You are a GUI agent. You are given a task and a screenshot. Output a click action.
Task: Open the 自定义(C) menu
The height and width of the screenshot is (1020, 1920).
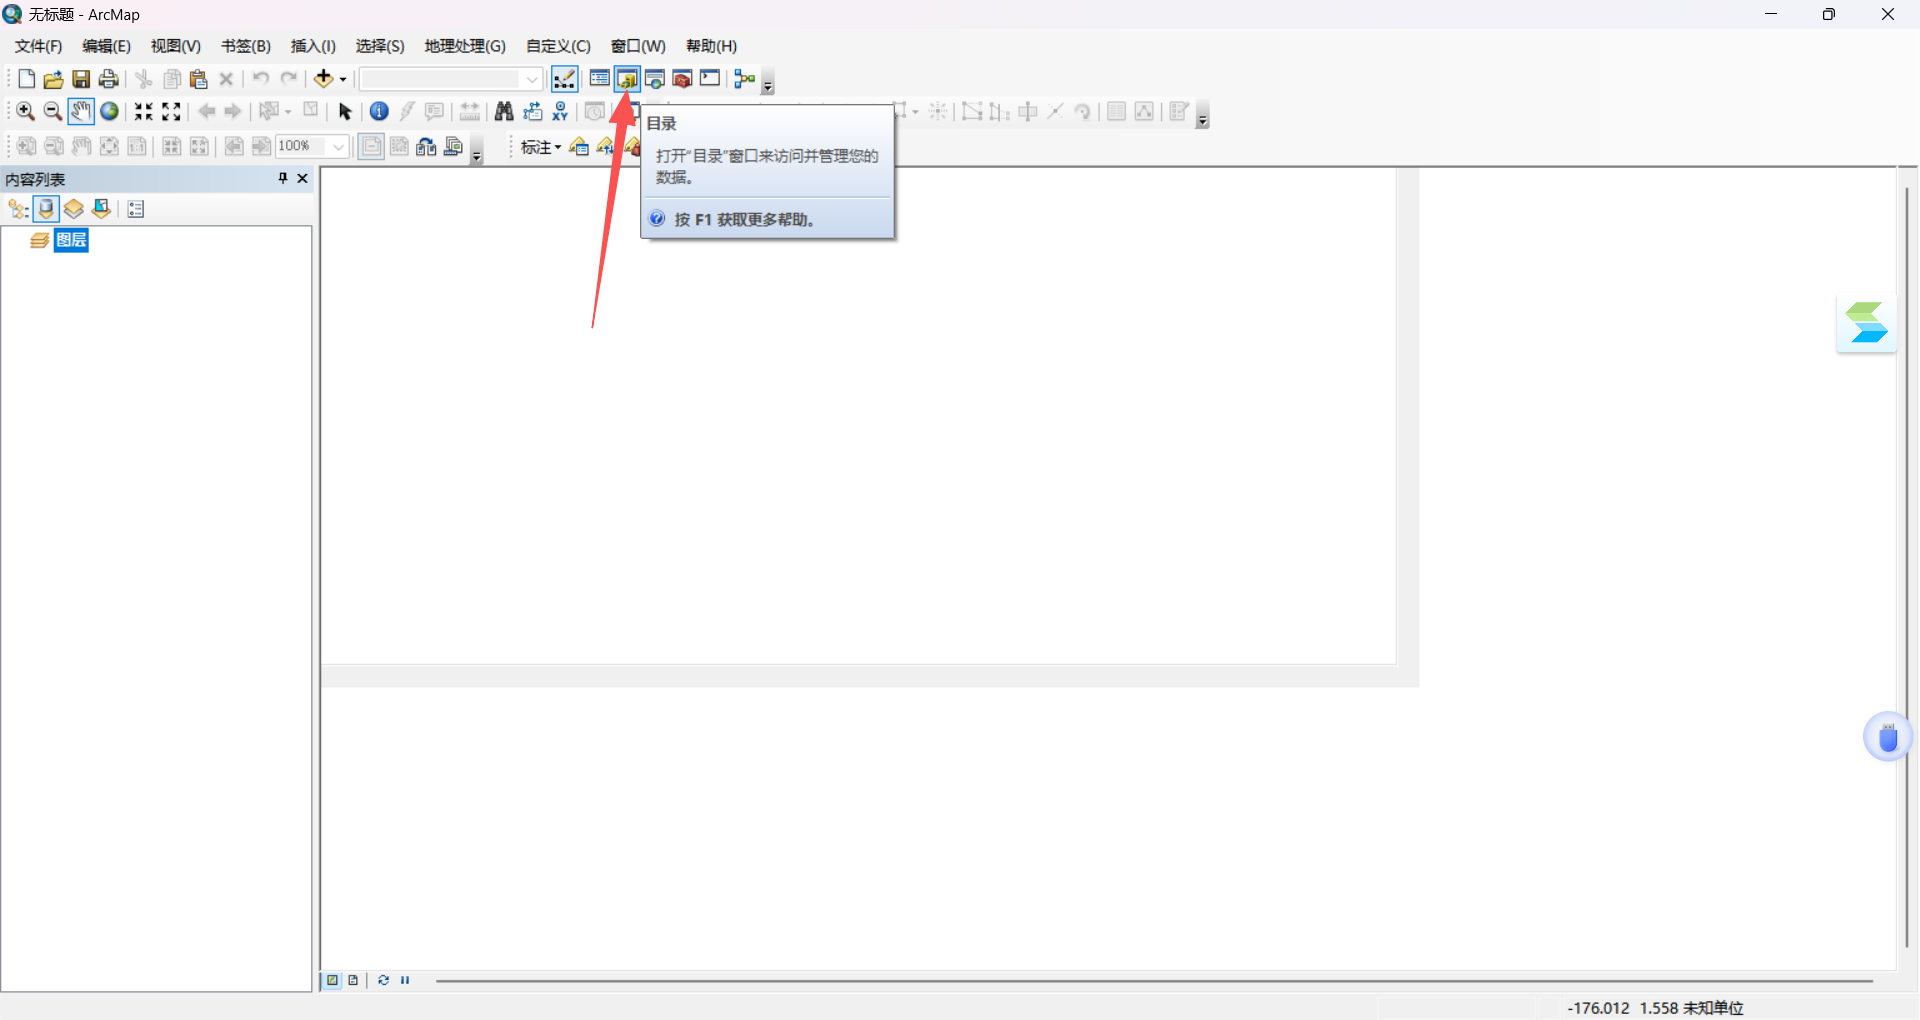(558, 46)
